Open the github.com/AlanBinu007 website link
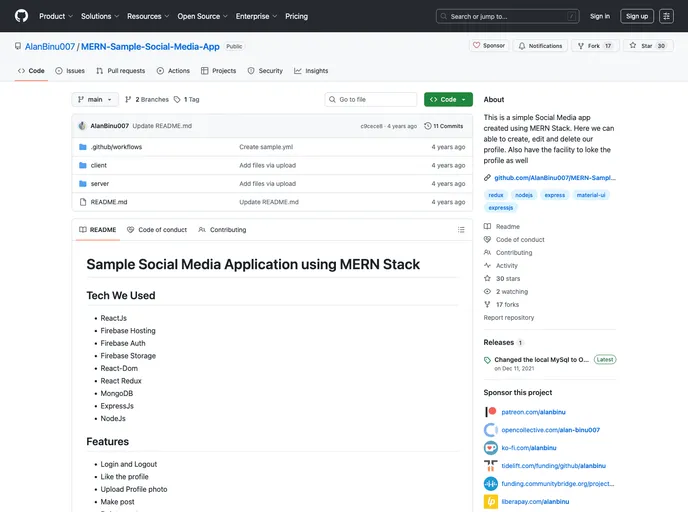Screen dimensions: 688x512 tap(555, 178)
